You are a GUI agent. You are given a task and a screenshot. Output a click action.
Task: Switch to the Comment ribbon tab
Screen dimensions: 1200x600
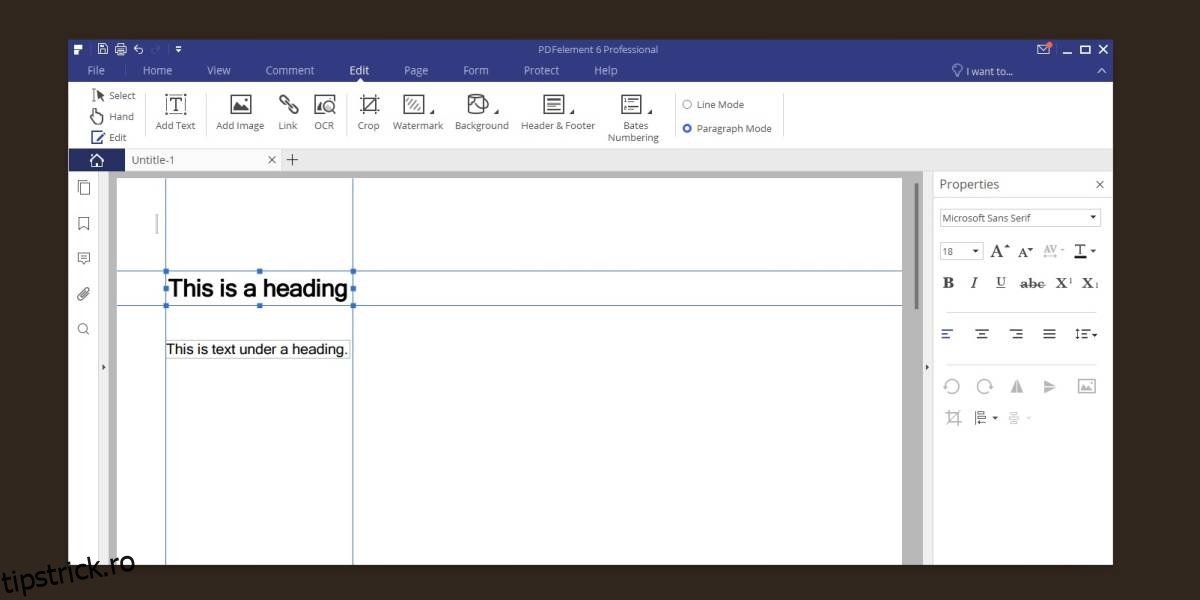click(289, 71)
